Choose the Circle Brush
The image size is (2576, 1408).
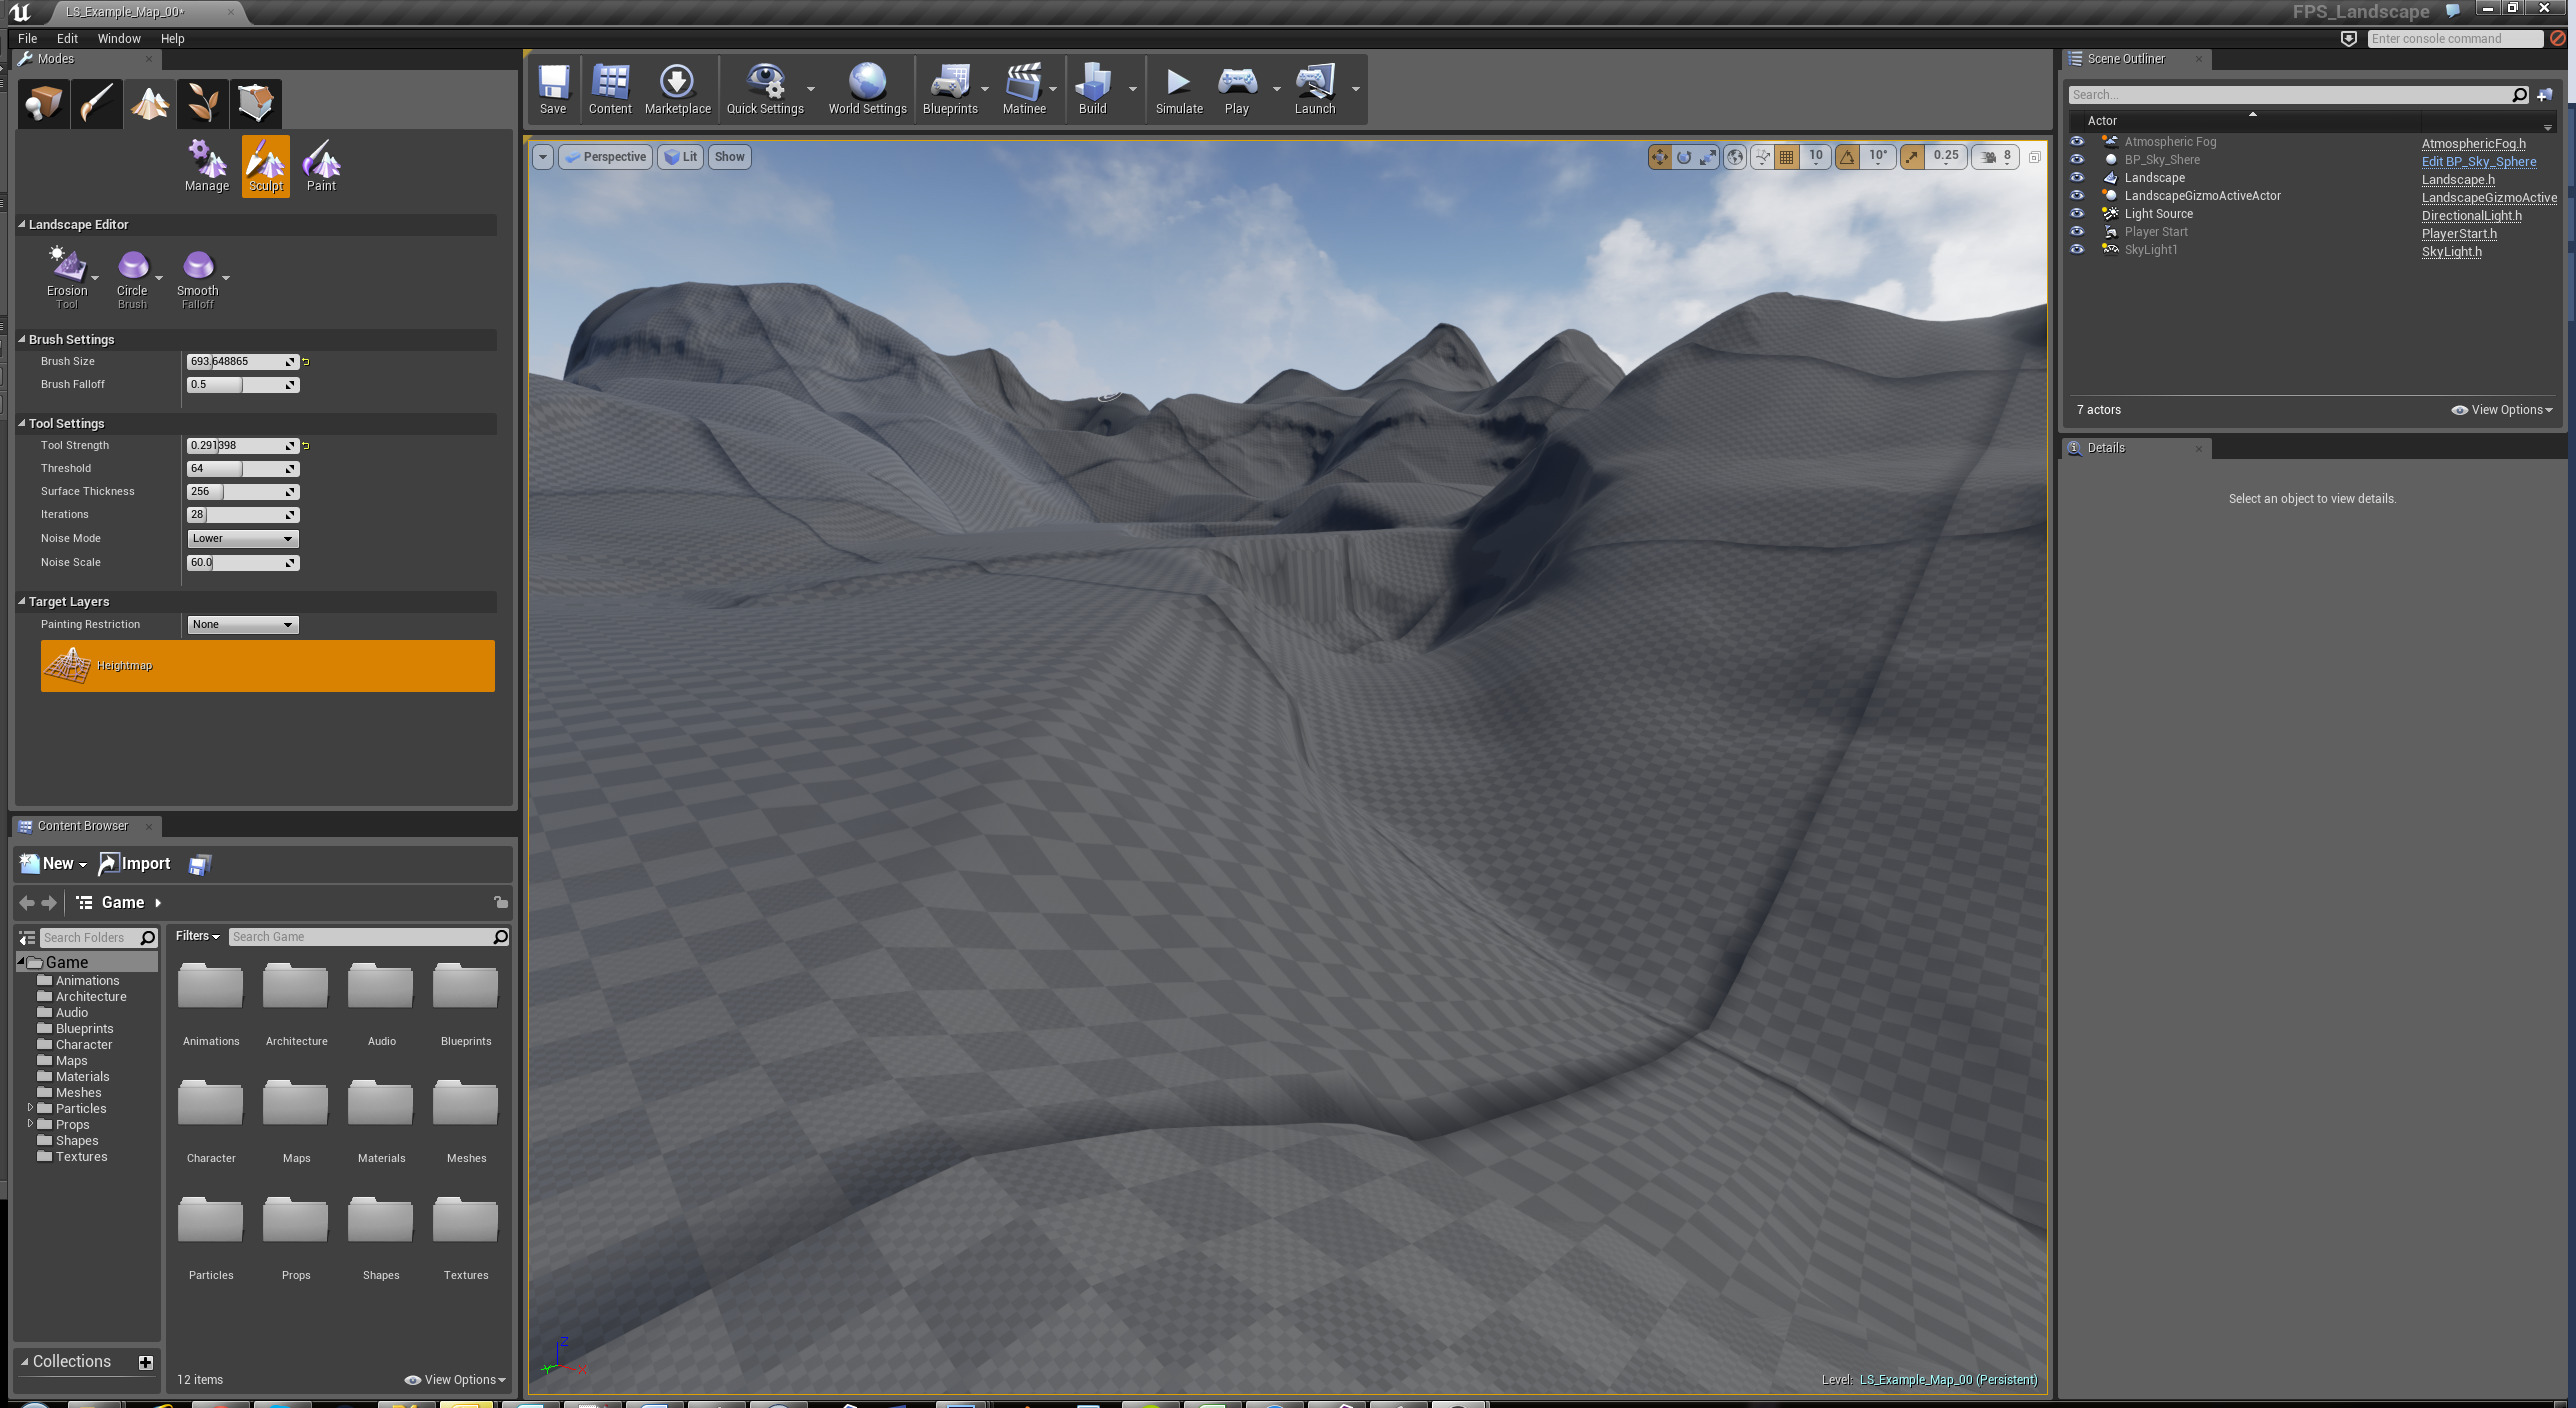[133, 272]
